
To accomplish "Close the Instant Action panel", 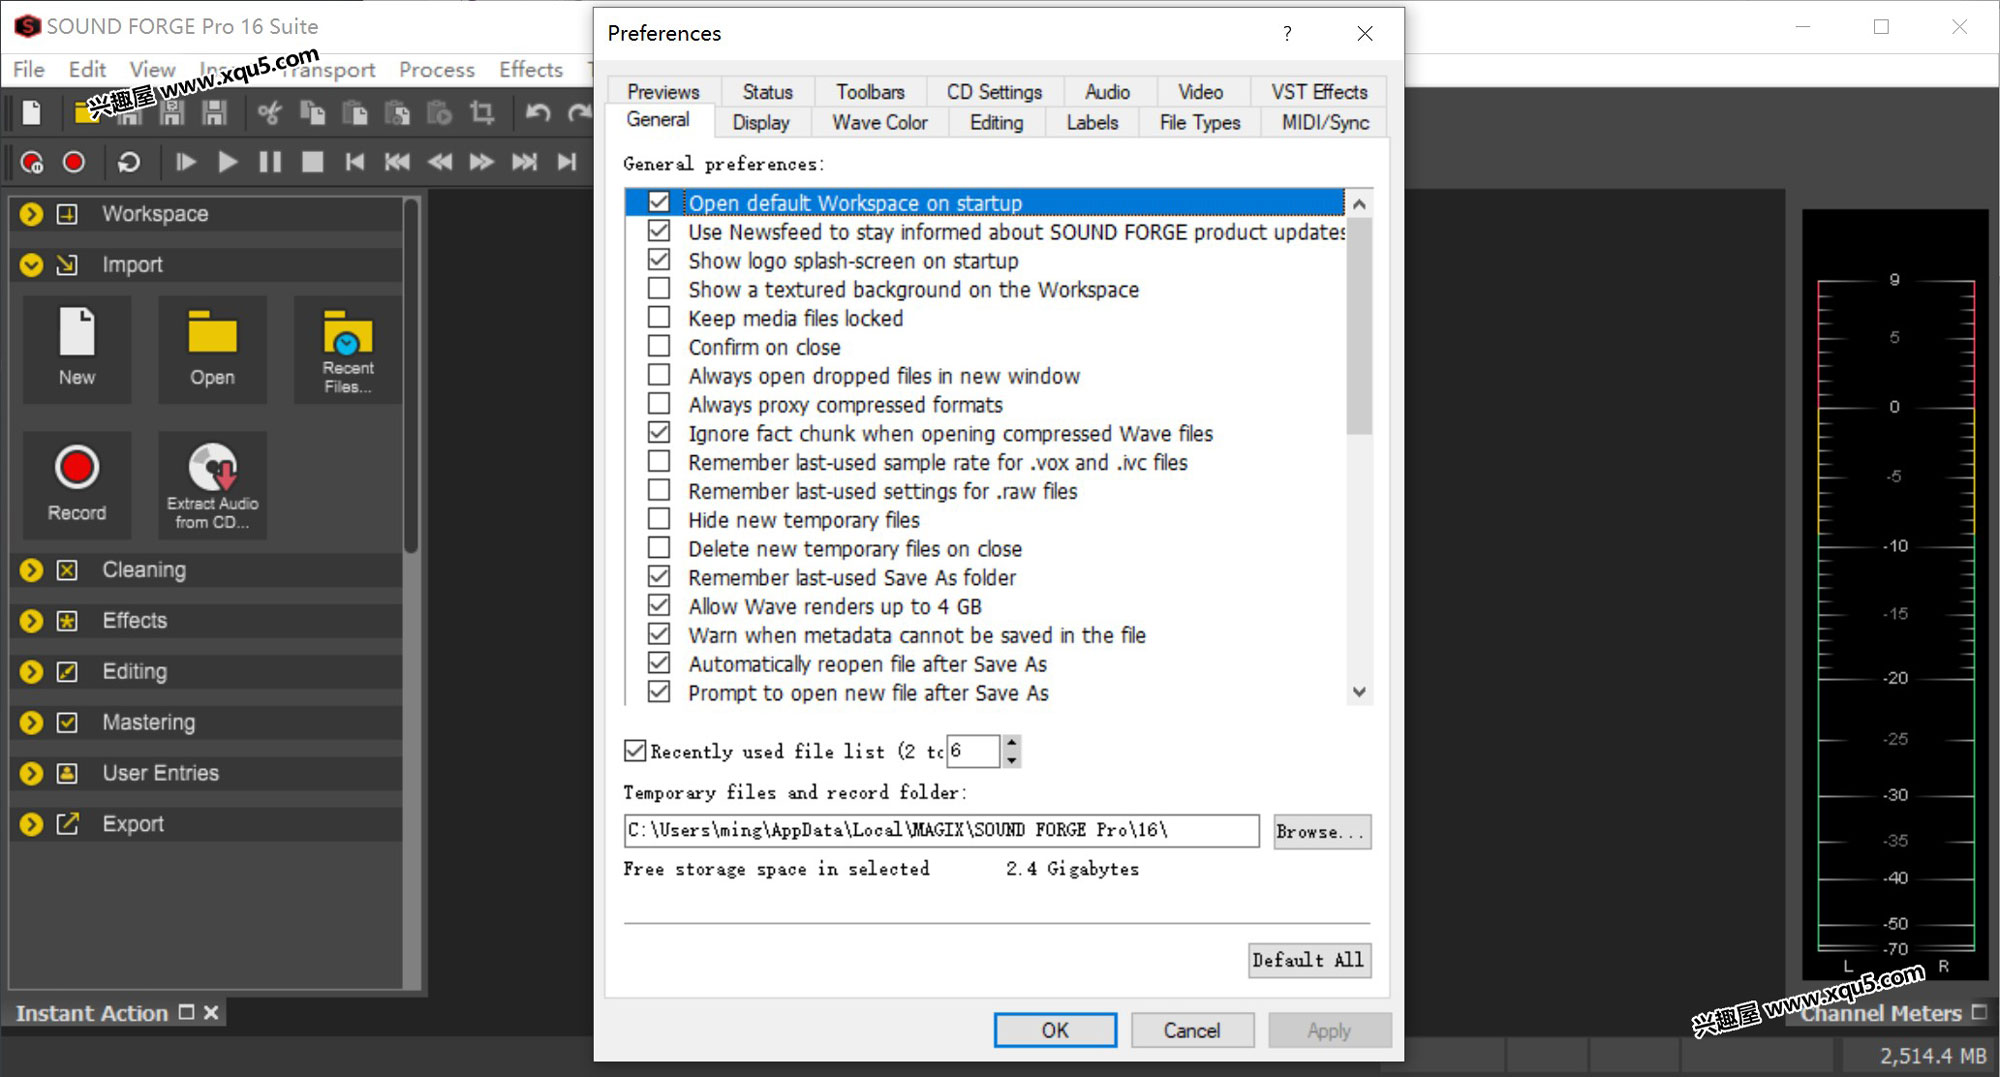I will [x=211, y=1012].
